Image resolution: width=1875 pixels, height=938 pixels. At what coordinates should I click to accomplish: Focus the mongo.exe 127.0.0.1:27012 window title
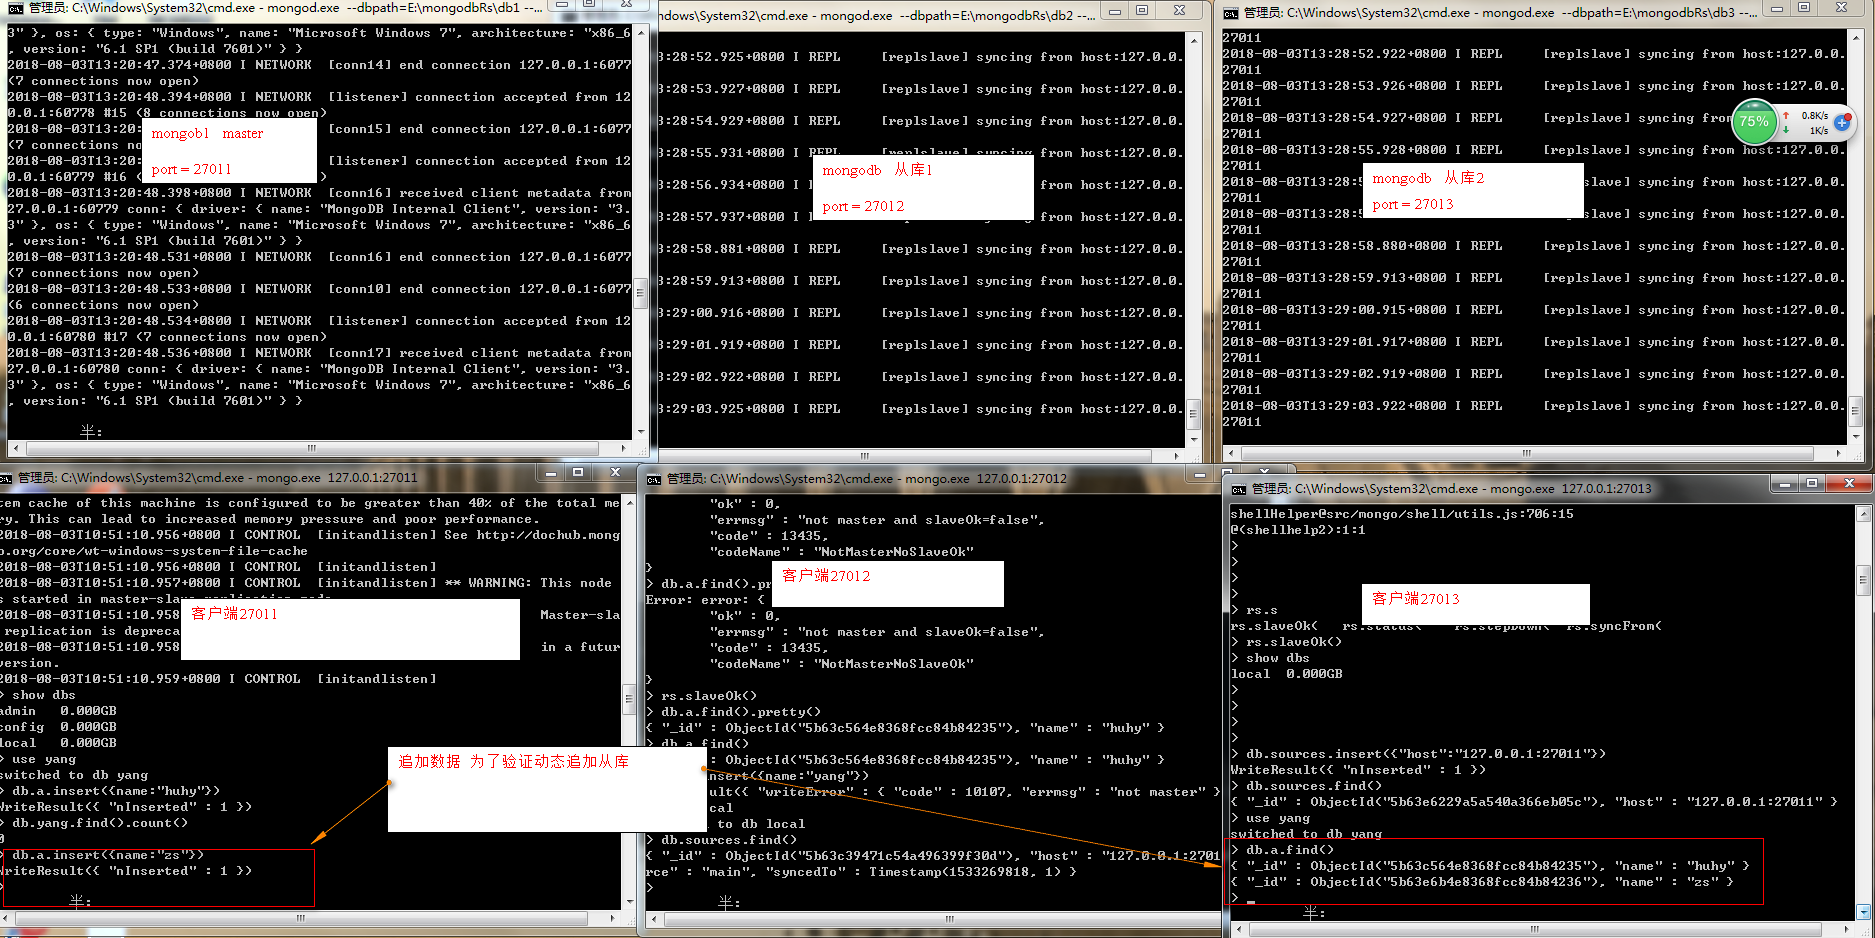866,479
